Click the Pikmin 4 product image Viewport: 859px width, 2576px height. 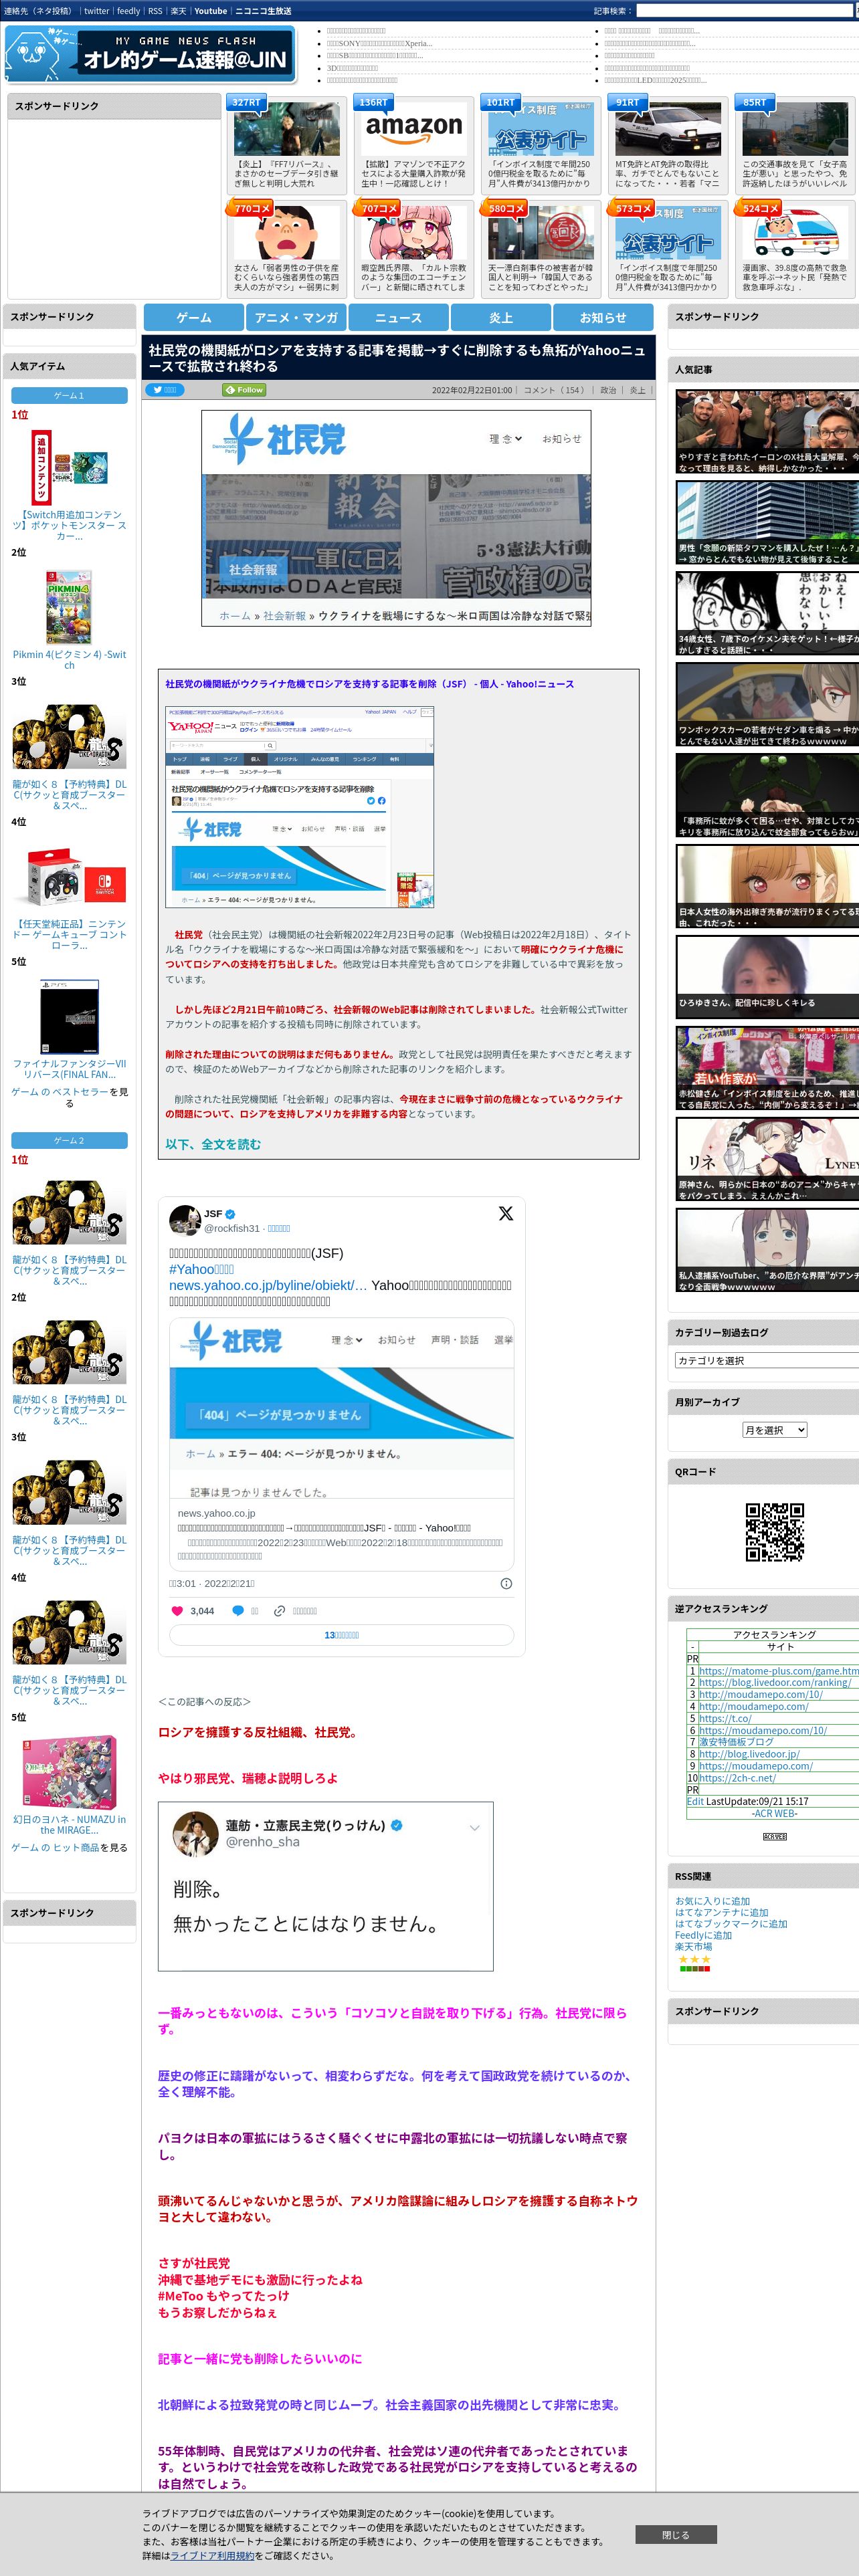68,606
